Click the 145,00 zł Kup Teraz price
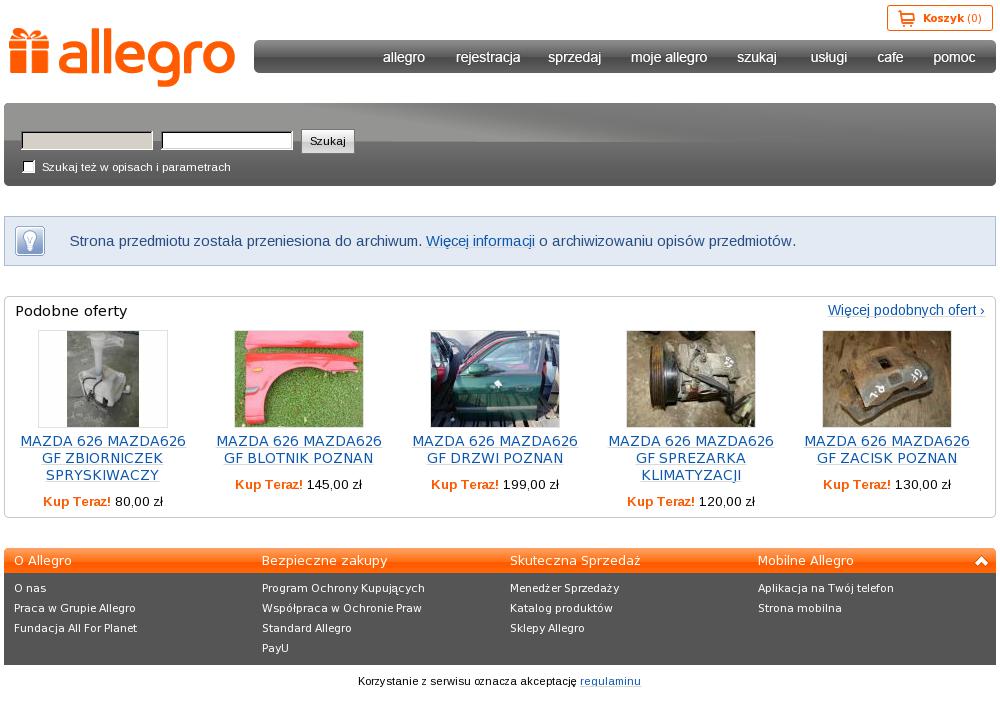Screen dimensions: 1000x701 [x=298, y=485]
